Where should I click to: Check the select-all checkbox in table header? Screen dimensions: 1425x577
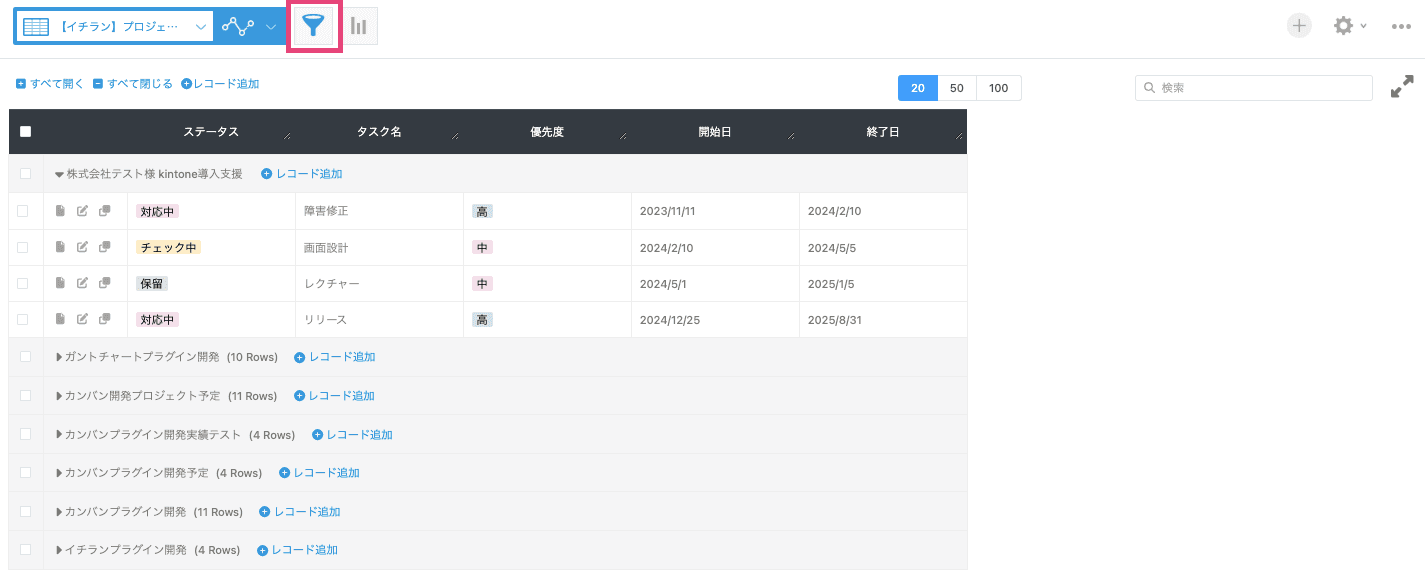click(26, 132)
